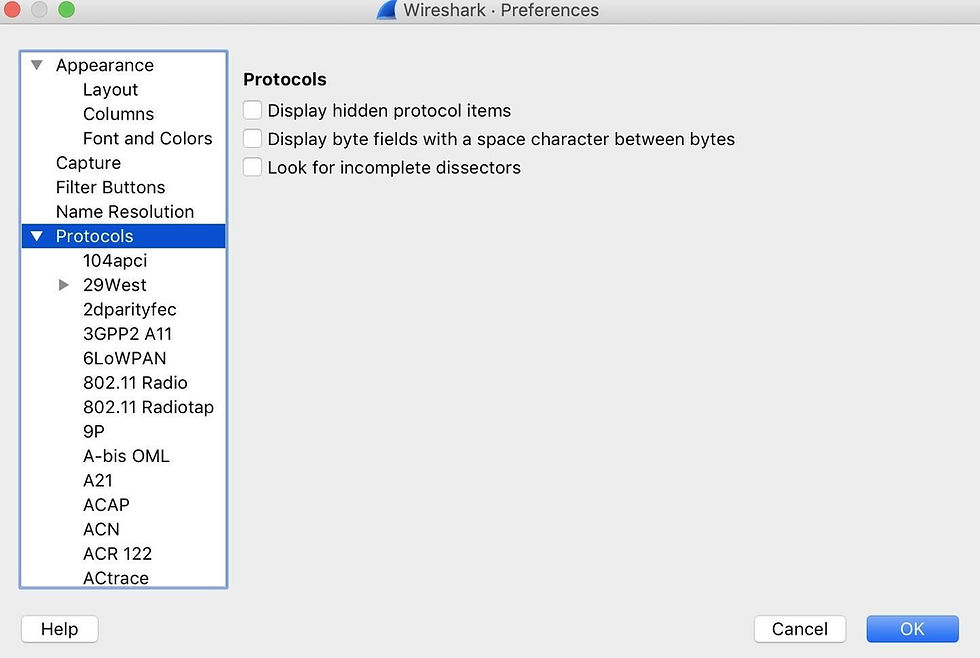This screenshot has height=658, width=980.
Task: Open 3GPP2 A11 protocol settings
Action: click(x=128, y=334)
